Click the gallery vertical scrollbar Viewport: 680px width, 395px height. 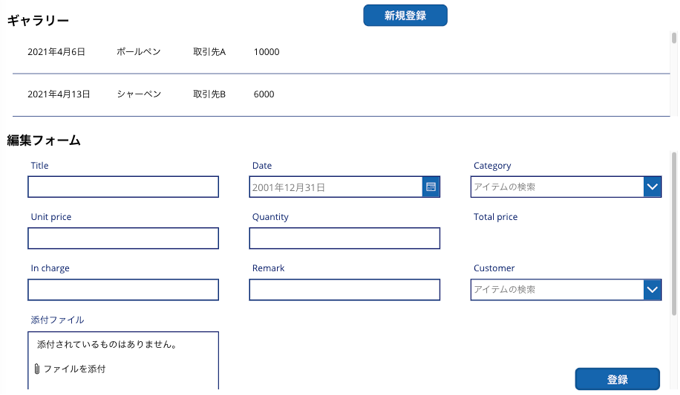coord(674,38)
